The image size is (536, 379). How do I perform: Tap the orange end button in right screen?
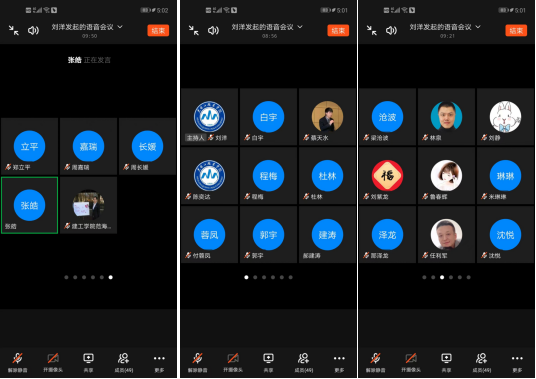coord(516,30)
